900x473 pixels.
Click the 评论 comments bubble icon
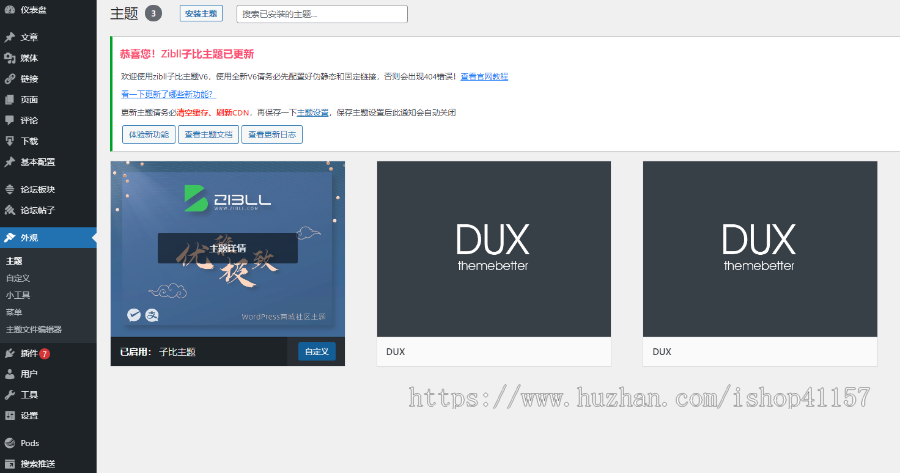[10, 120]
